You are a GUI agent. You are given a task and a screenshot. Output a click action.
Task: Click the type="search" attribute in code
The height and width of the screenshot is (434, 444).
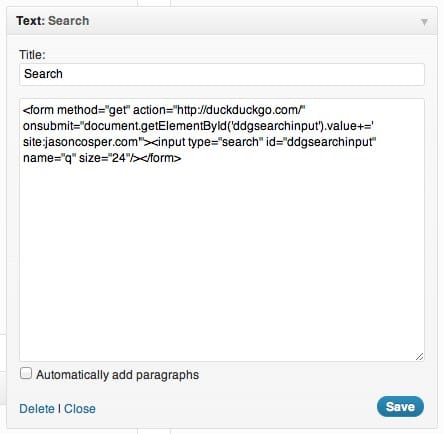tap(225, 142)
